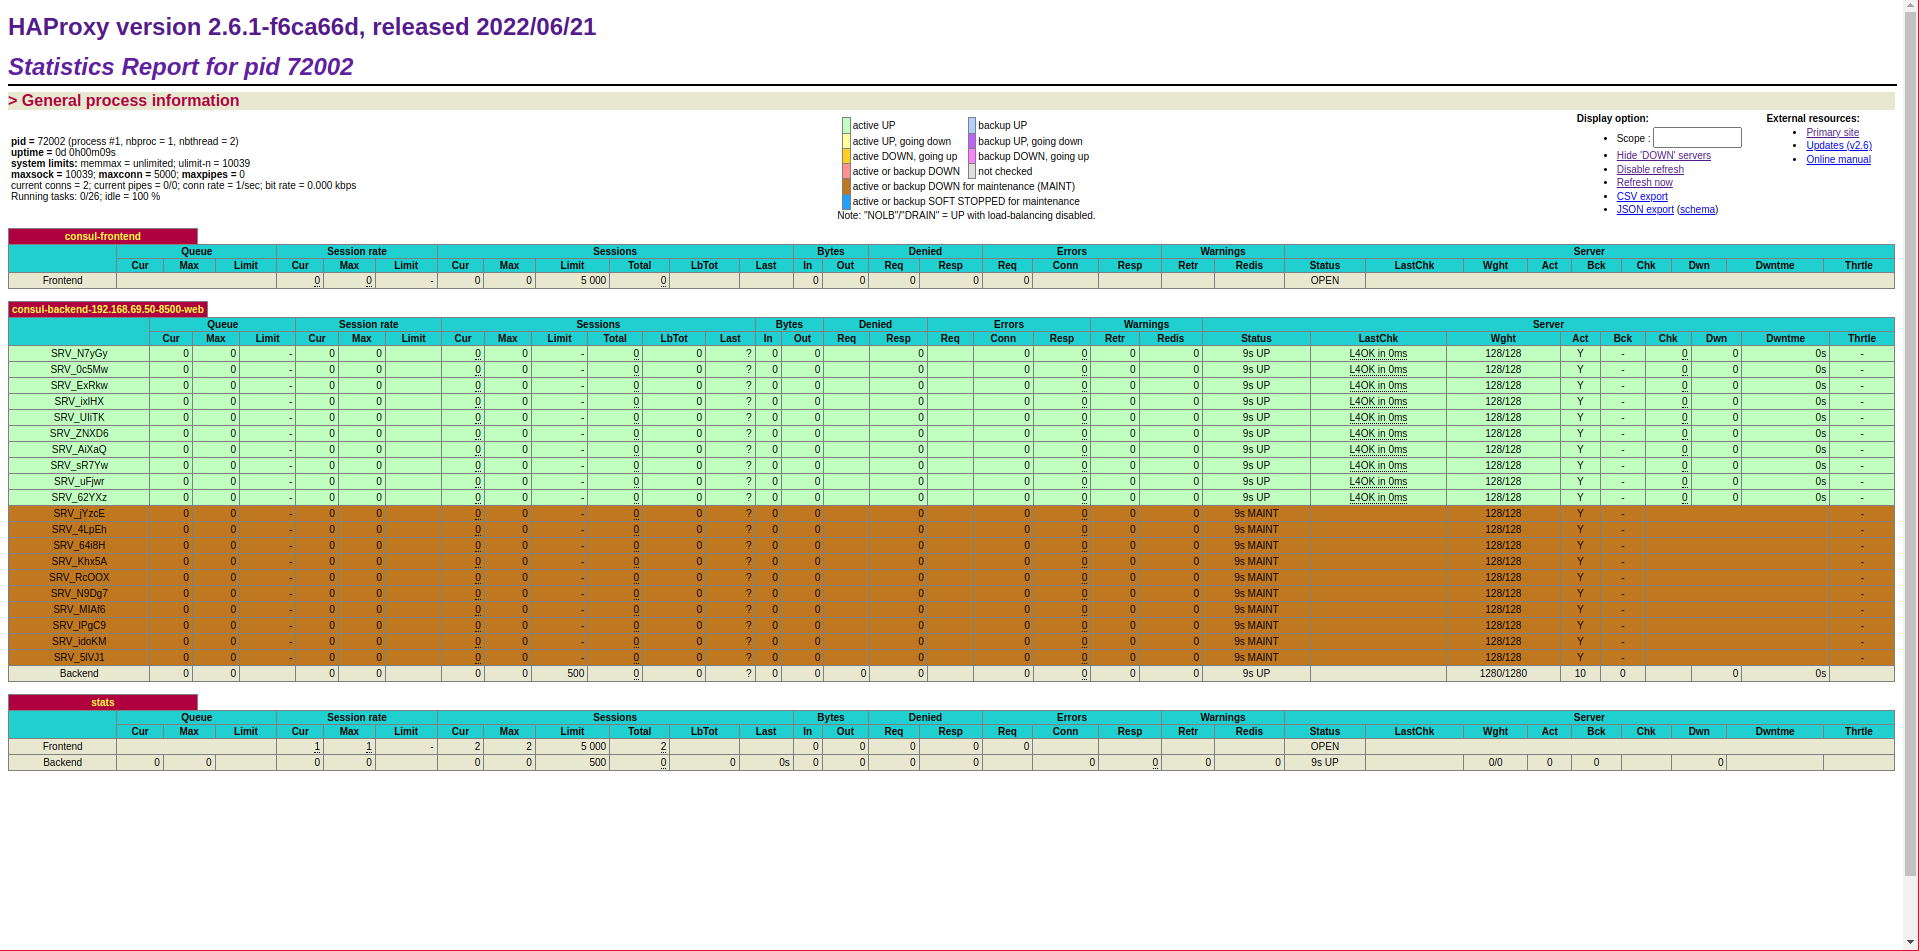1919x951 pixels.
Task: Visit the Primary site link
Action: click(x=1832, y=133)
